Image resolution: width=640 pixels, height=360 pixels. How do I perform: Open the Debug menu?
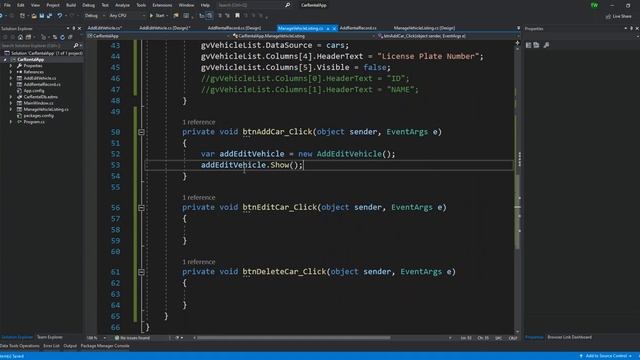(x=88, y=5)
